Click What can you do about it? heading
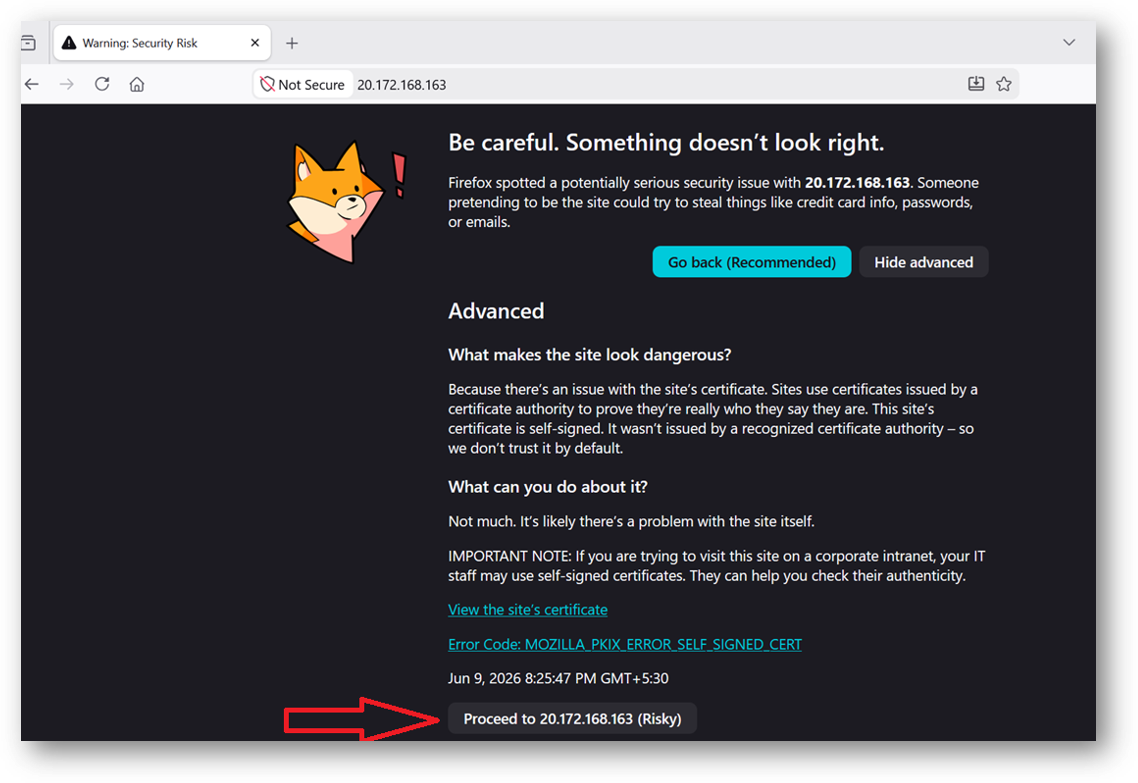Image resolution: width=1138 pixels, height=783 pixels. click(547, 487)
